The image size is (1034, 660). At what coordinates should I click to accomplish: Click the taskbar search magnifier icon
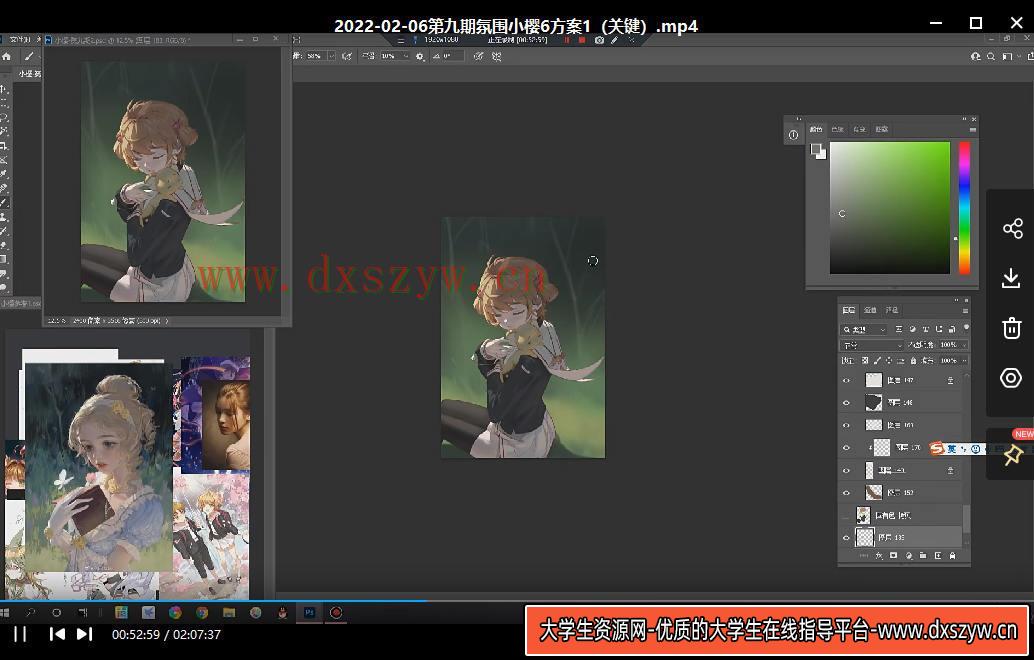pos(30,613)
